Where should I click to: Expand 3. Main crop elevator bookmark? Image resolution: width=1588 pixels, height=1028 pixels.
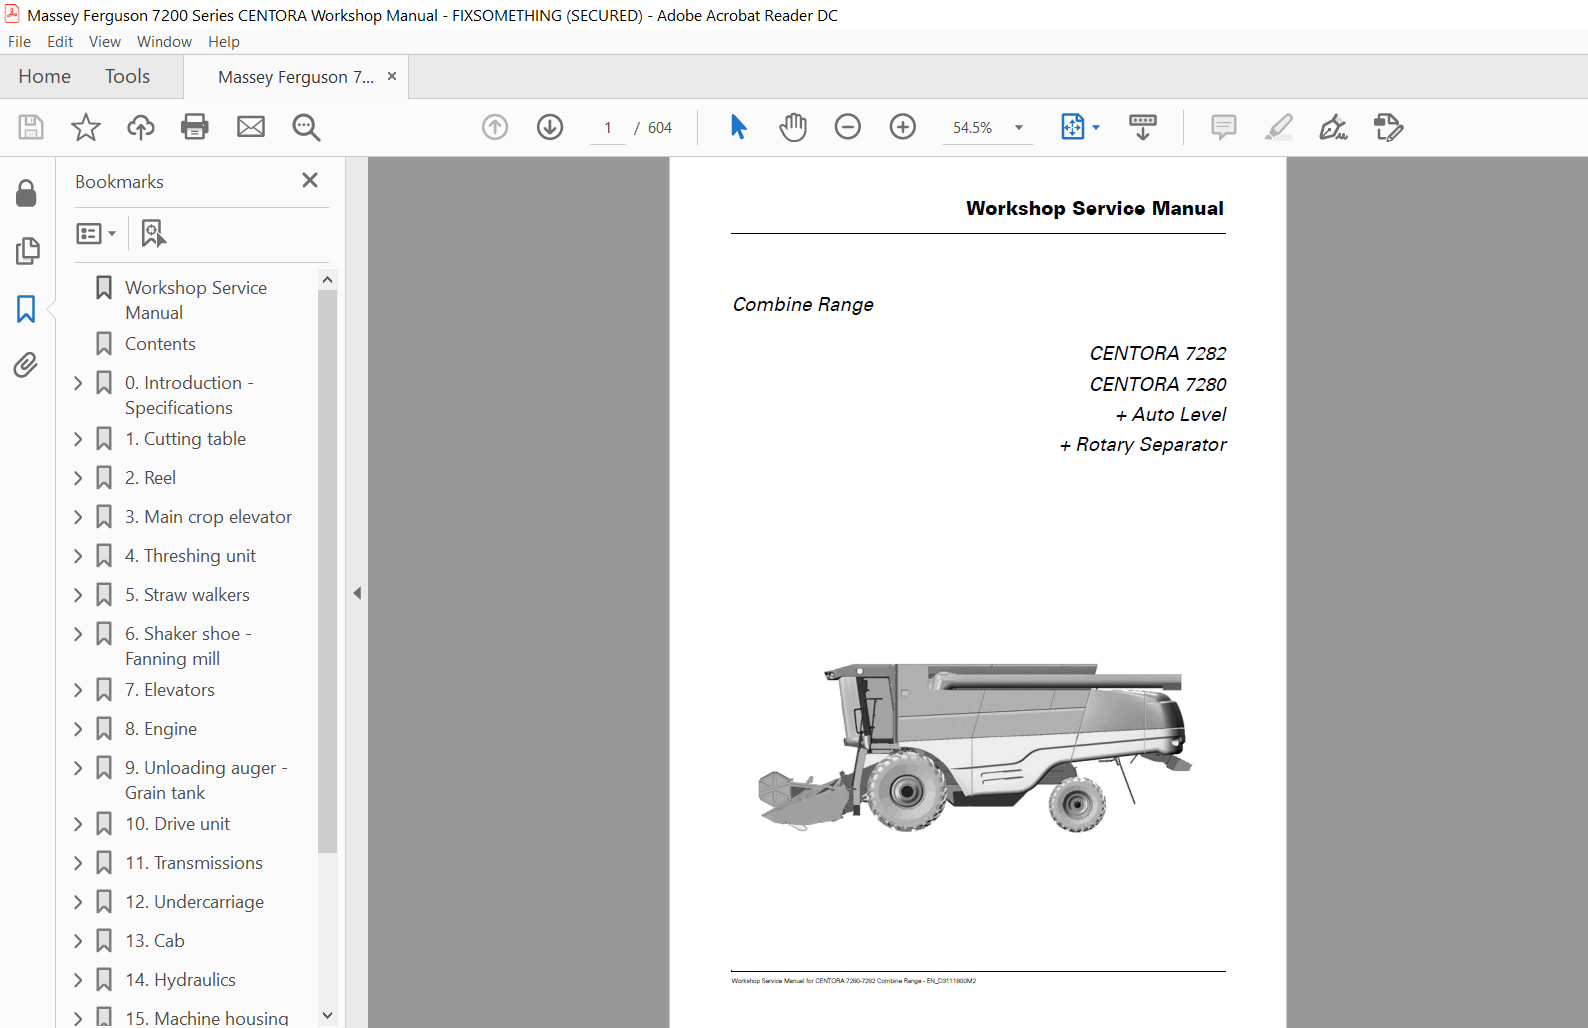click(78, 517)
